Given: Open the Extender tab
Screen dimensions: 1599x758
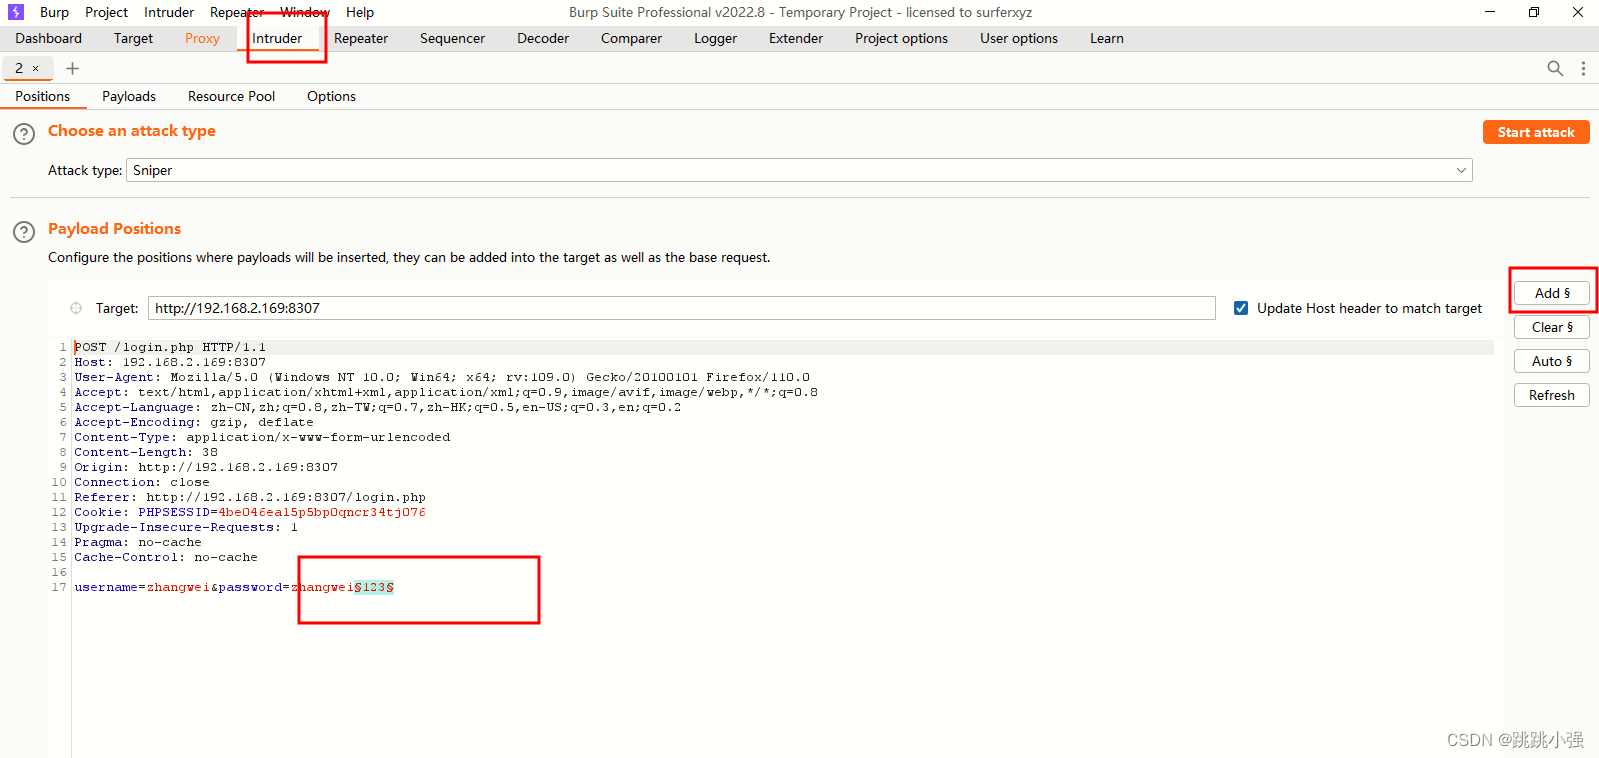Looking at the screenshot, I should click(x=796, y=38).
